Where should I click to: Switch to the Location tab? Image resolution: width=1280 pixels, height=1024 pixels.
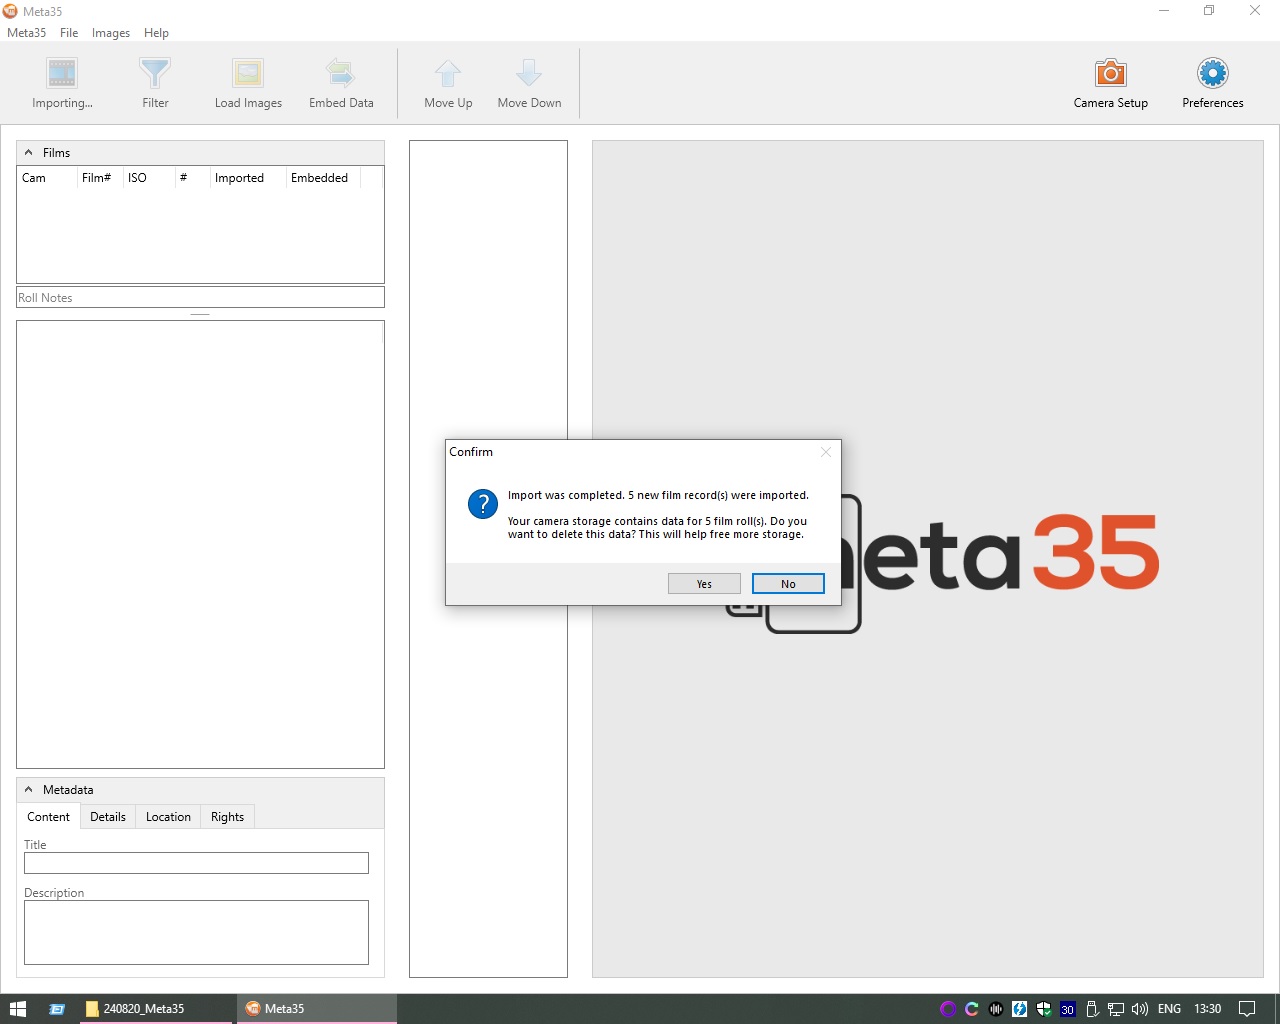[x=168, y=817]
